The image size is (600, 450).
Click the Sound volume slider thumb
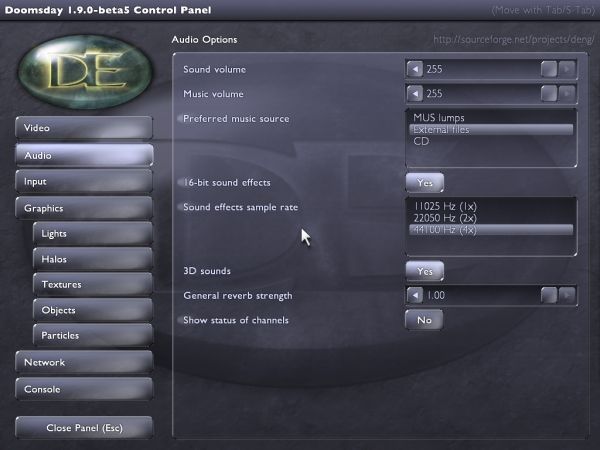coord(549,69)
